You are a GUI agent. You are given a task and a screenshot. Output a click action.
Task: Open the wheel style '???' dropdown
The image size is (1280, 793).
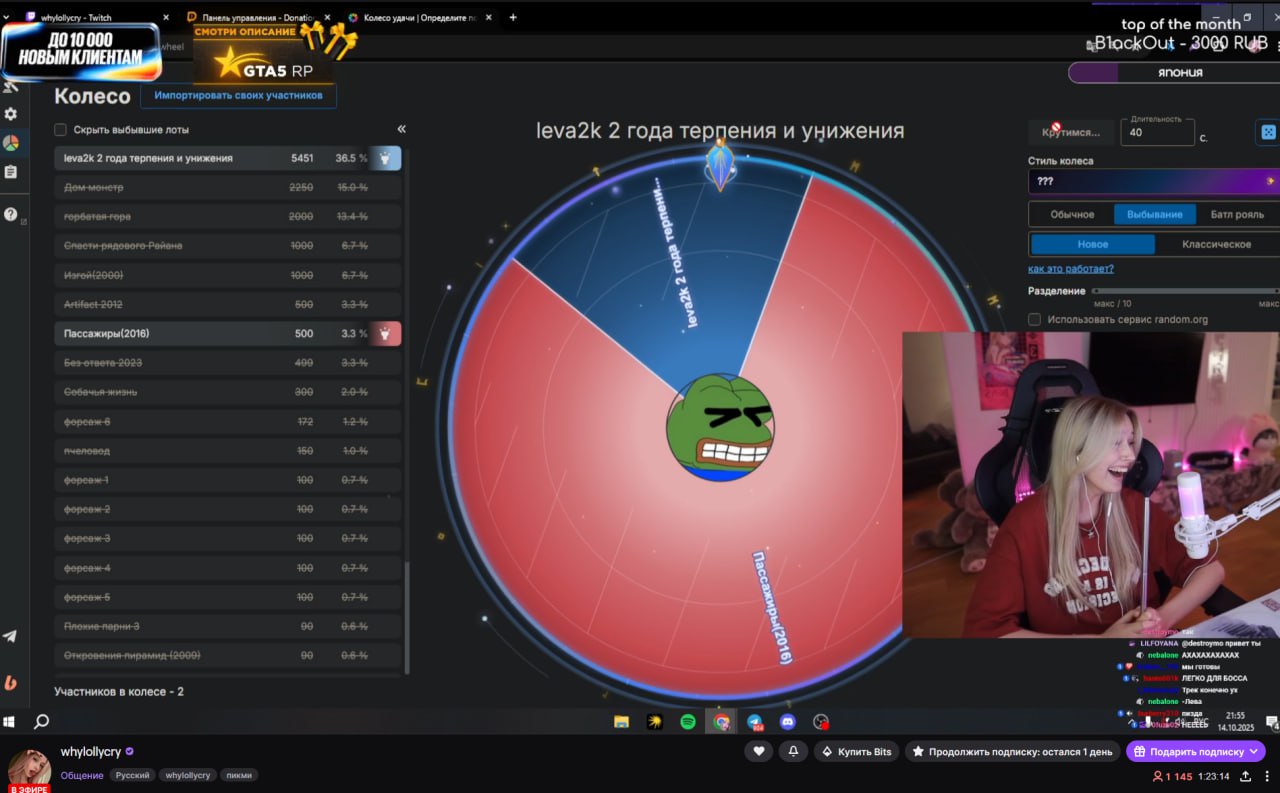(1154, 181)
